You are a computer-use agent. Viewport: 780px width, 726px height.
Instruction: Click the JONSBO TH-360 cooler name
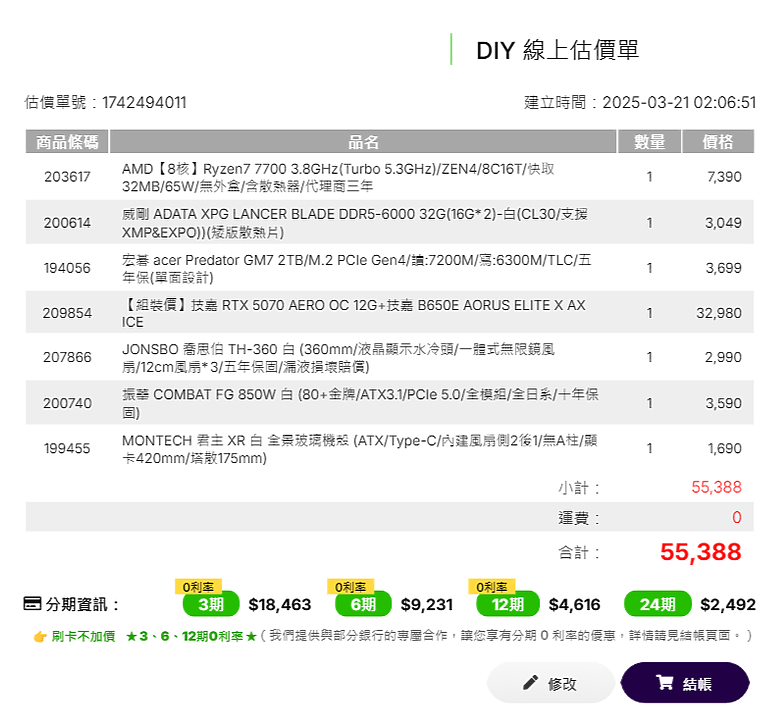338,358
